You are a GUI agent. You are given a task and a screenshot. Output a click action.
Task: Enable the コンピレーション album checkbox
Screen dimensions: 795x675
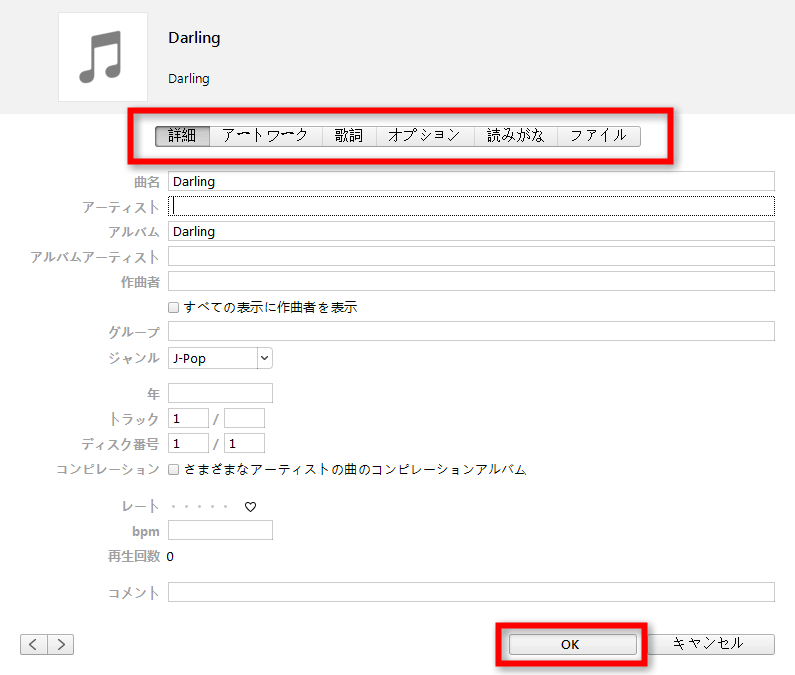pyautogui.click(x=173, y=470)
